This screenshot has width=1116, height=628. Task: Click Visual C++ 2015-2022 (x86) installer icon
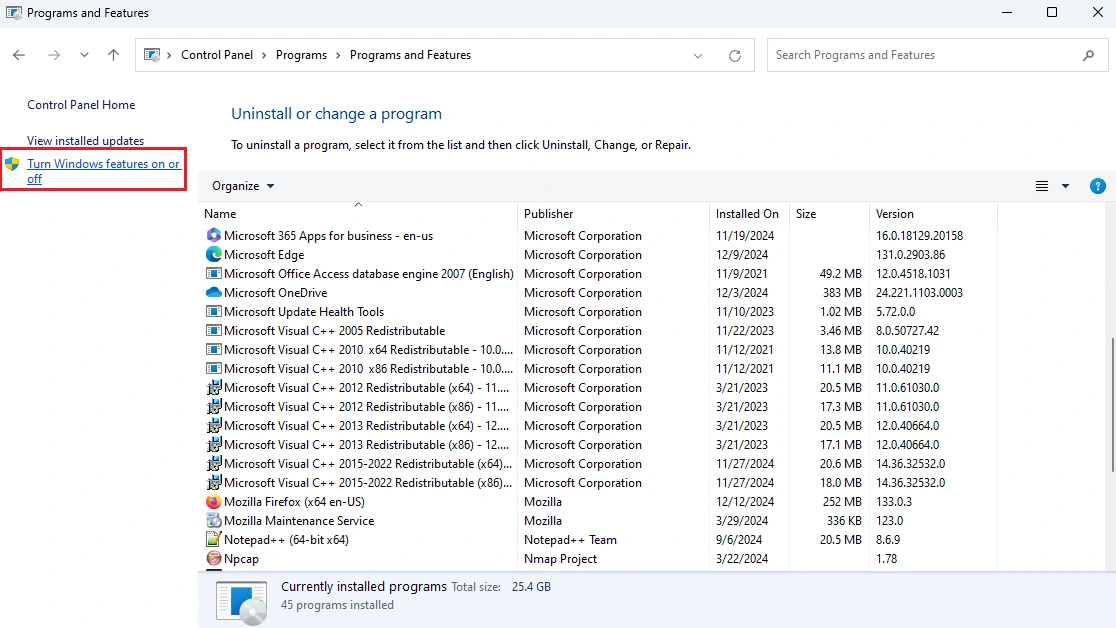tap(214, 483)
